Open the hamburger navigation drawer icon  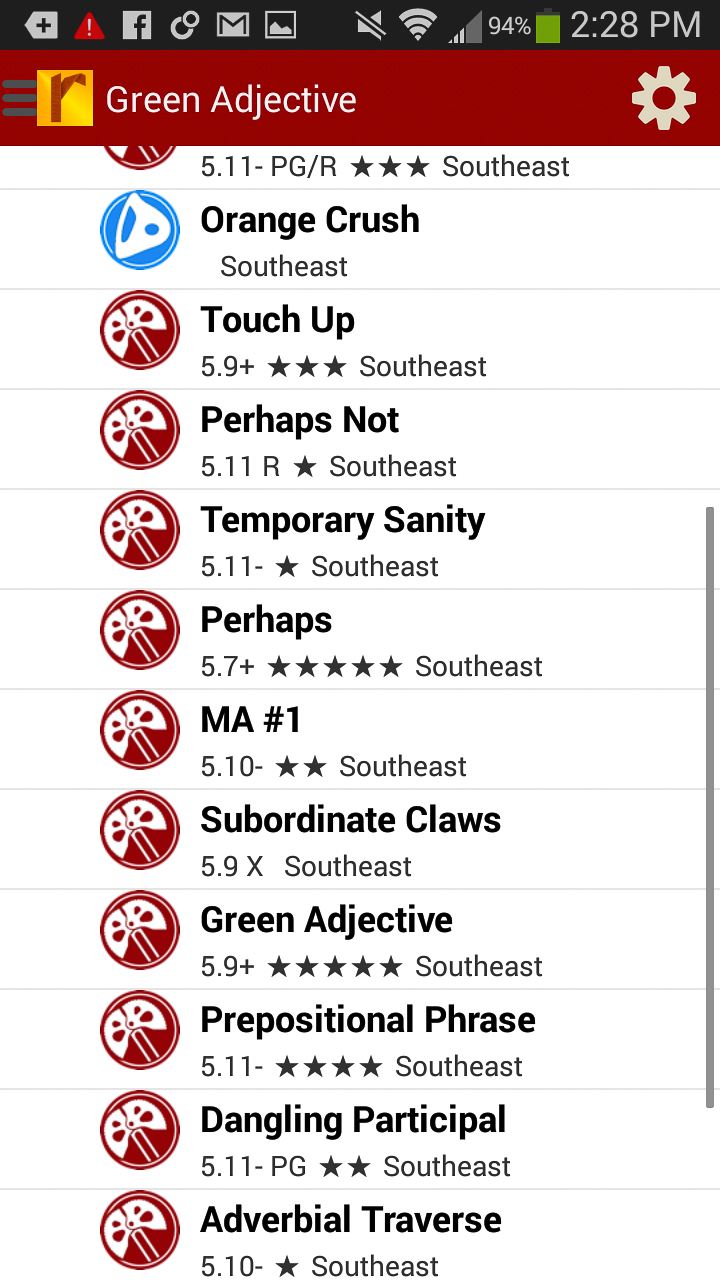(x=20, y=98)
